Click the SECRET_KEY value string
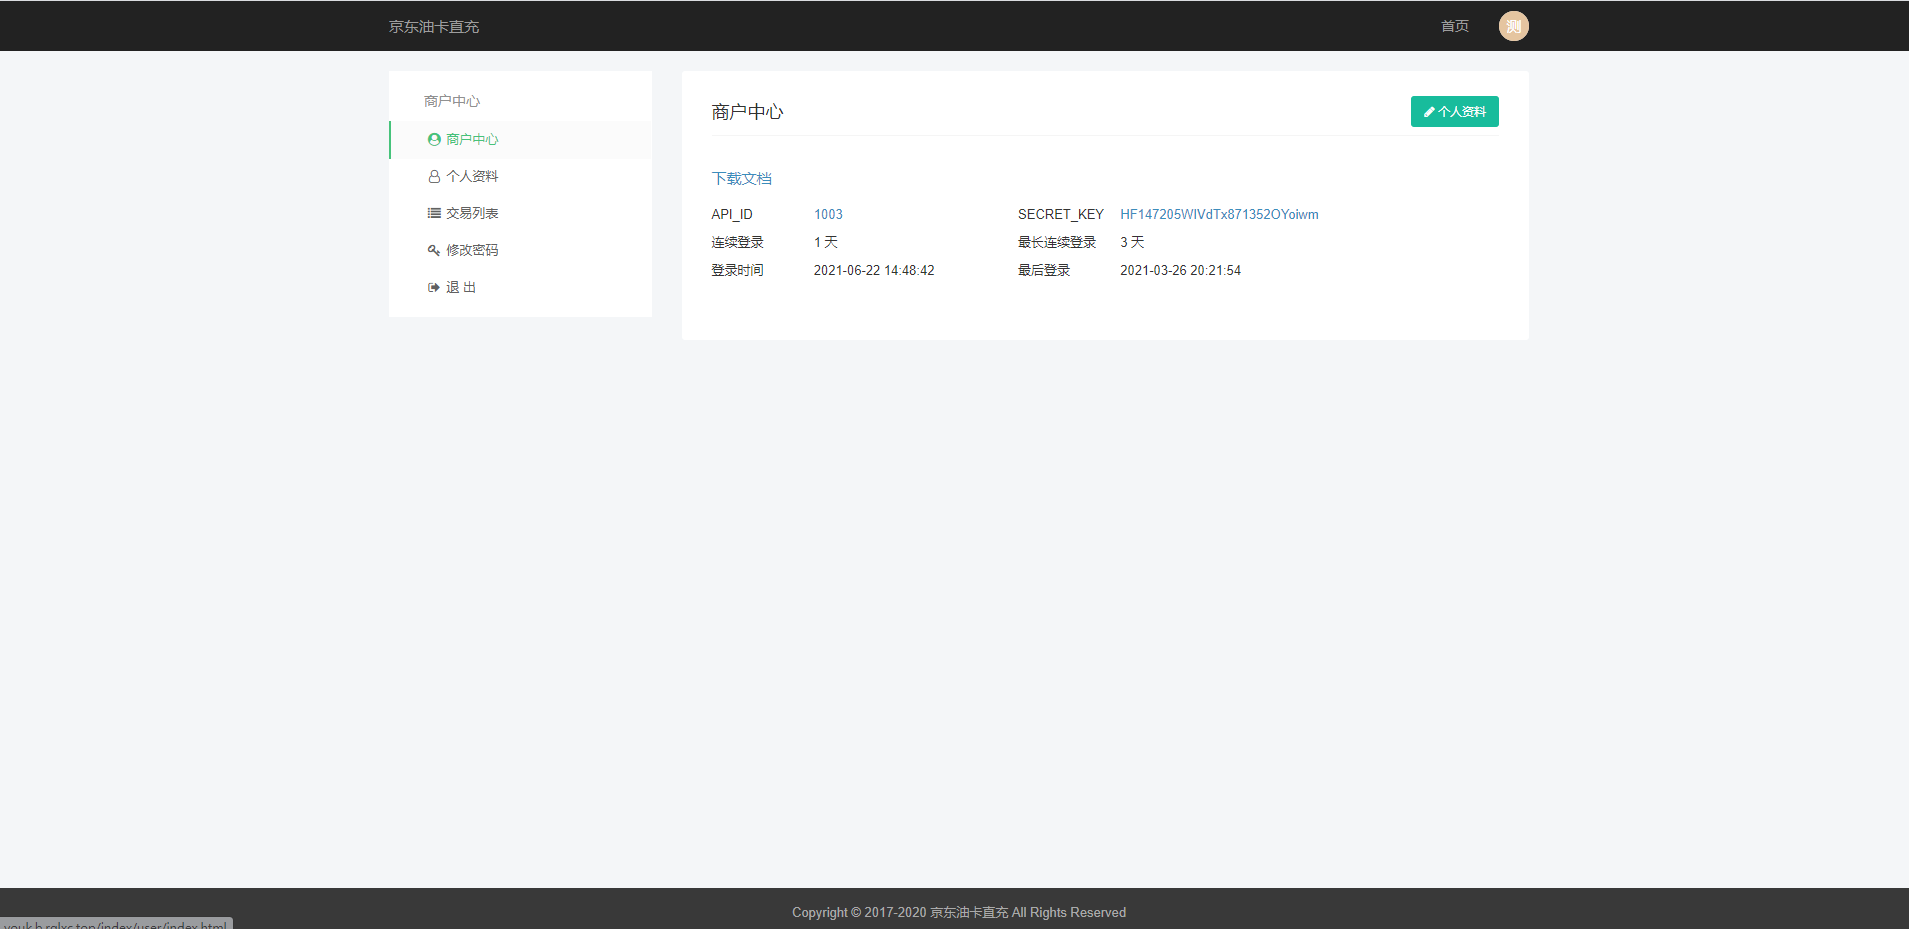1909x929 pixels. click(x=1219, y=215)
